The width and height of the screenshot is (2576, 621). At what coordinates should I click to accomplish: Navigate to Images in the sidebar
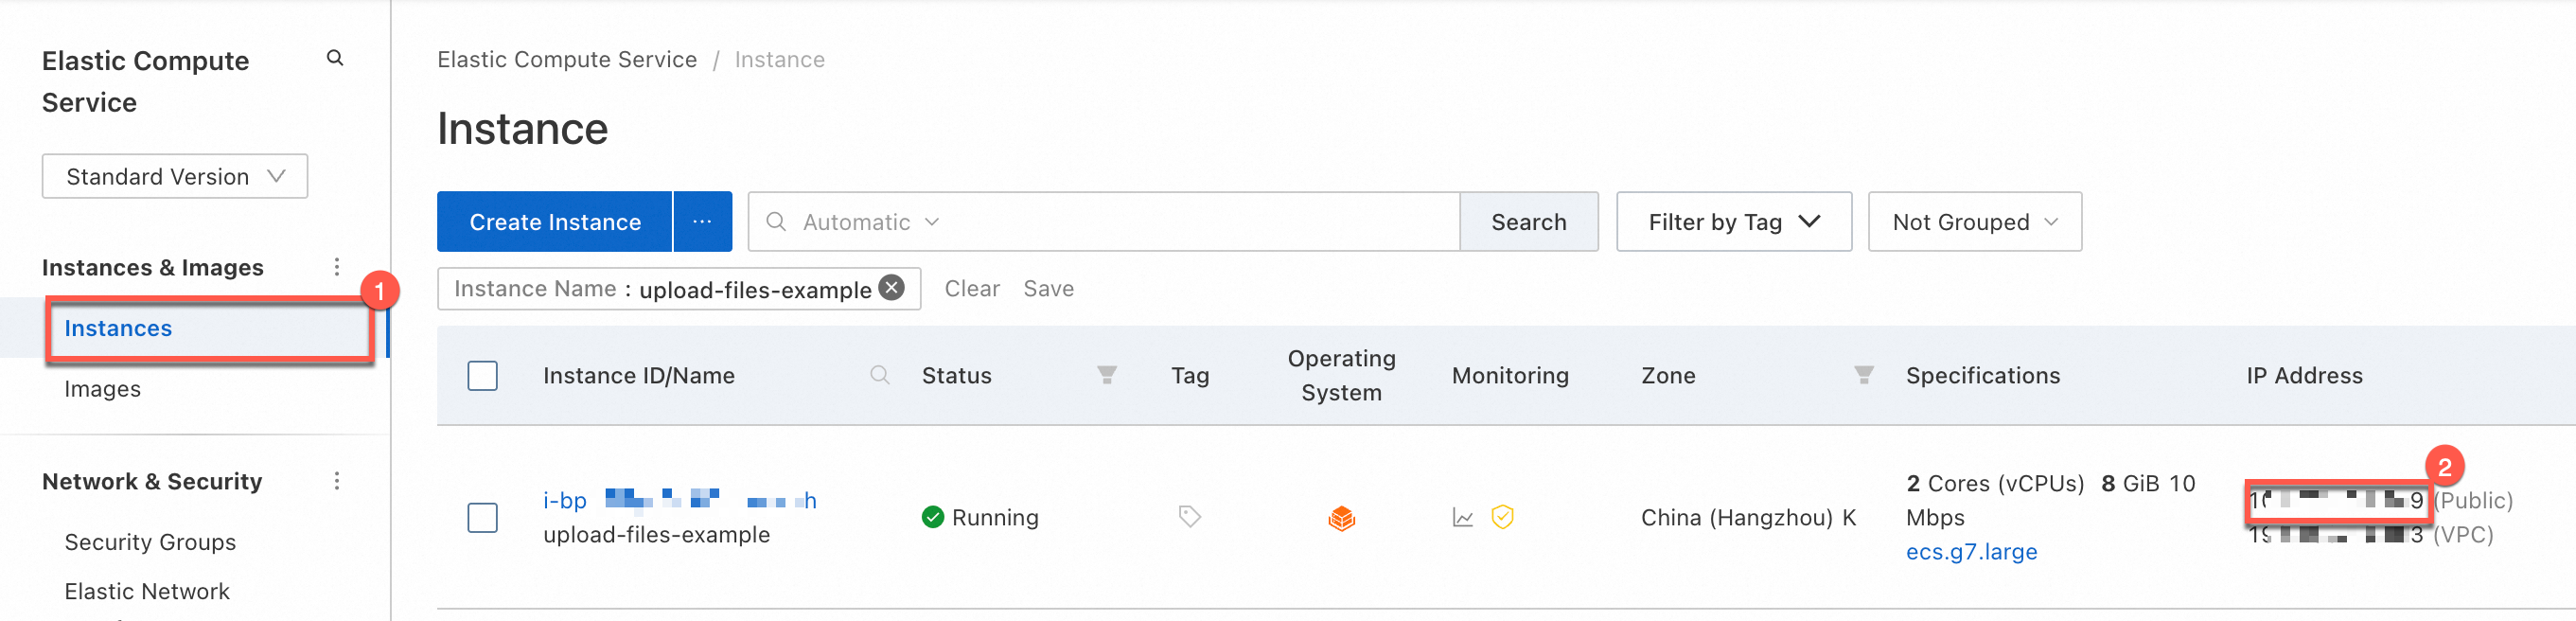102,389
